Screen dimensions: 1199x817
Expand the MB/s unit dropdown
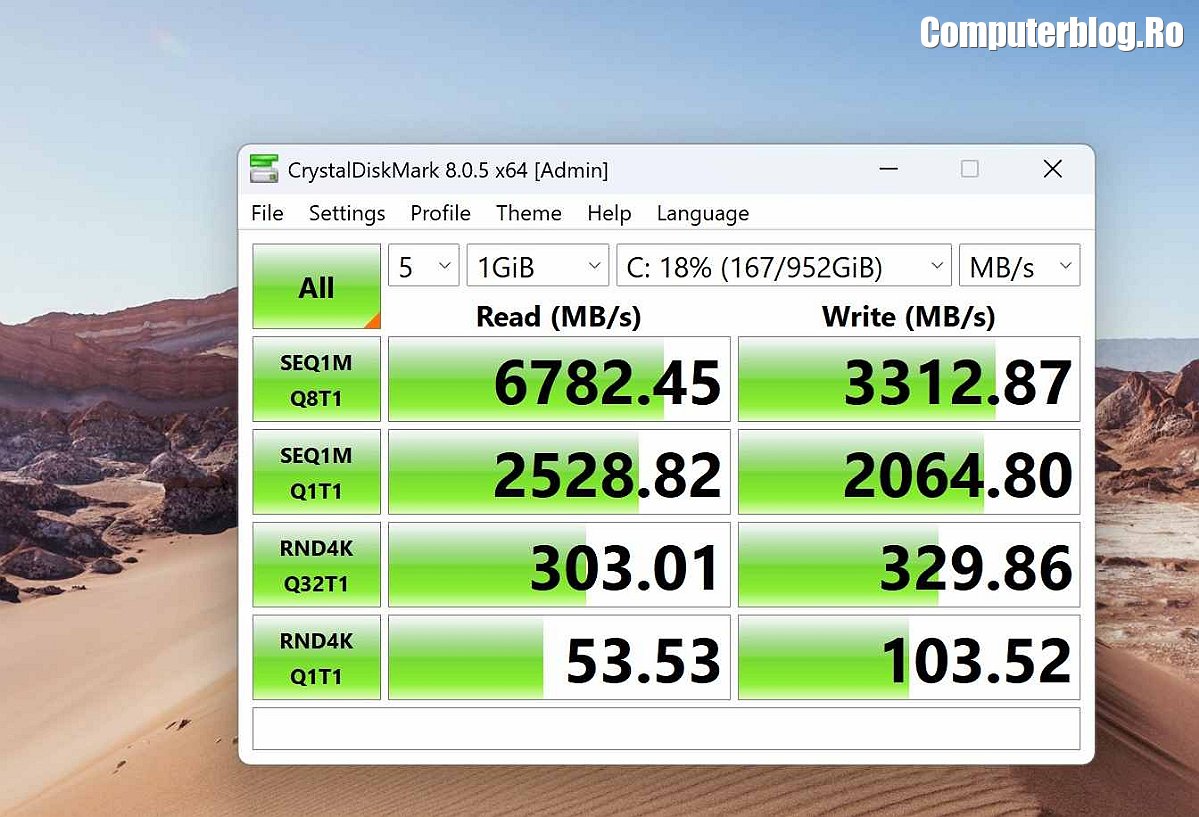[1019, 267]
